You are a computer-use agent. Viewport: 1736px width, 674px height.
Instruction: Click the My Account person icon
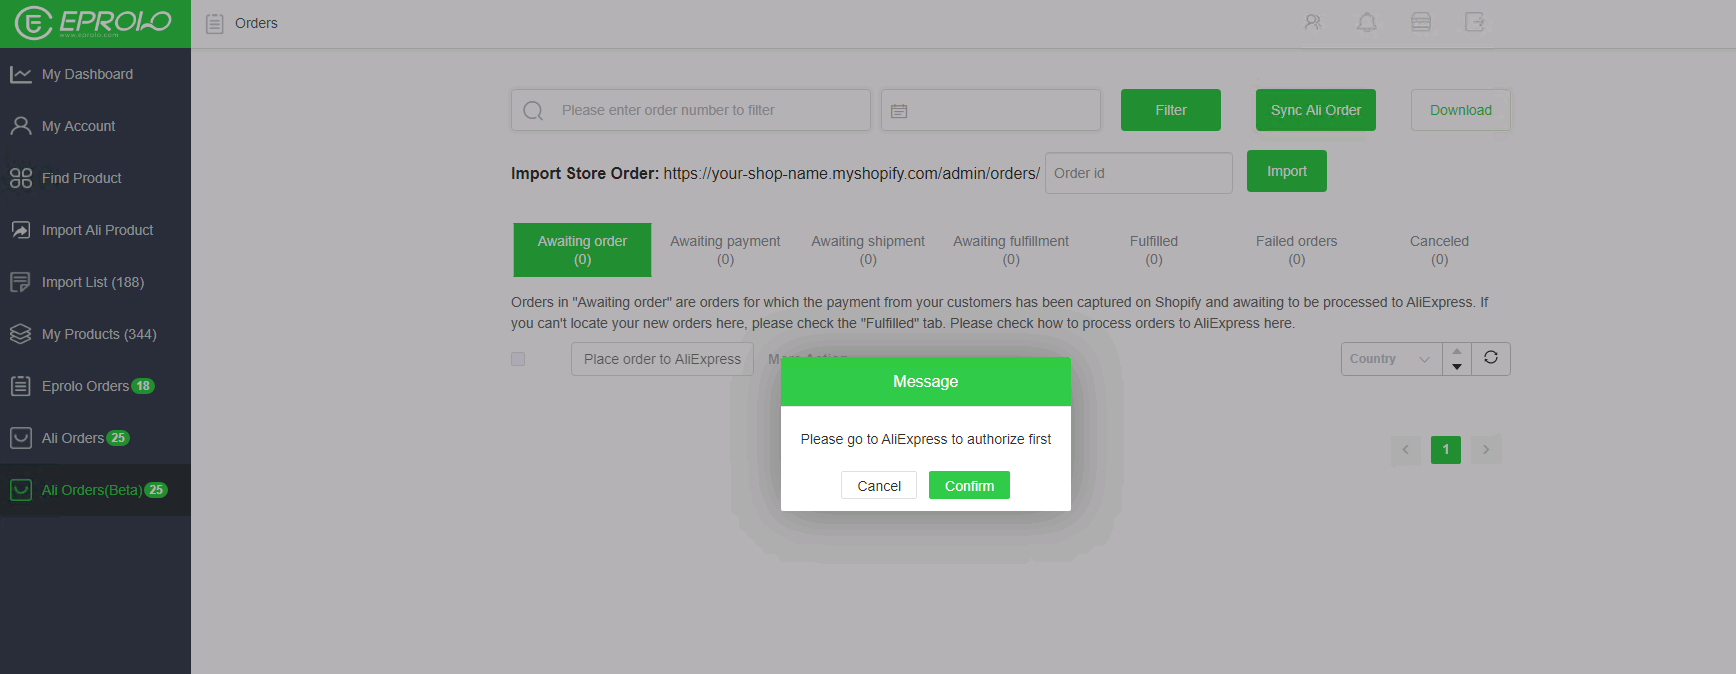[21, 126]
